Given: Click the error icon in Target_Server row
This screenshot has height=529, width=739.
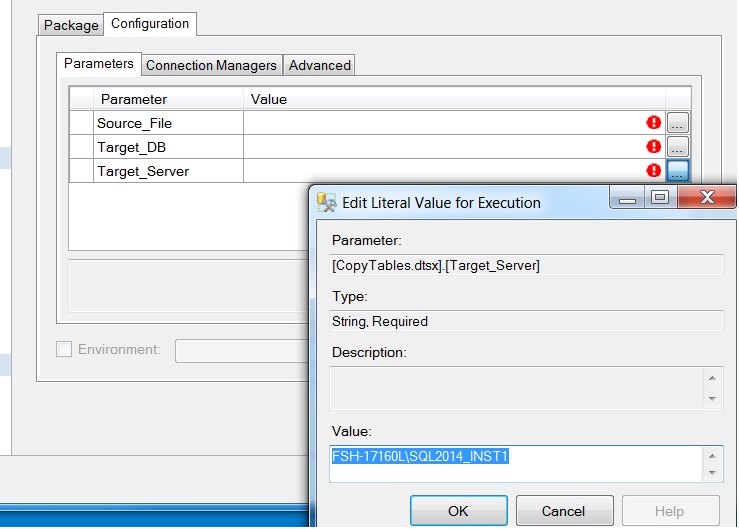Looking at the screenshot, I should point(654,171).
